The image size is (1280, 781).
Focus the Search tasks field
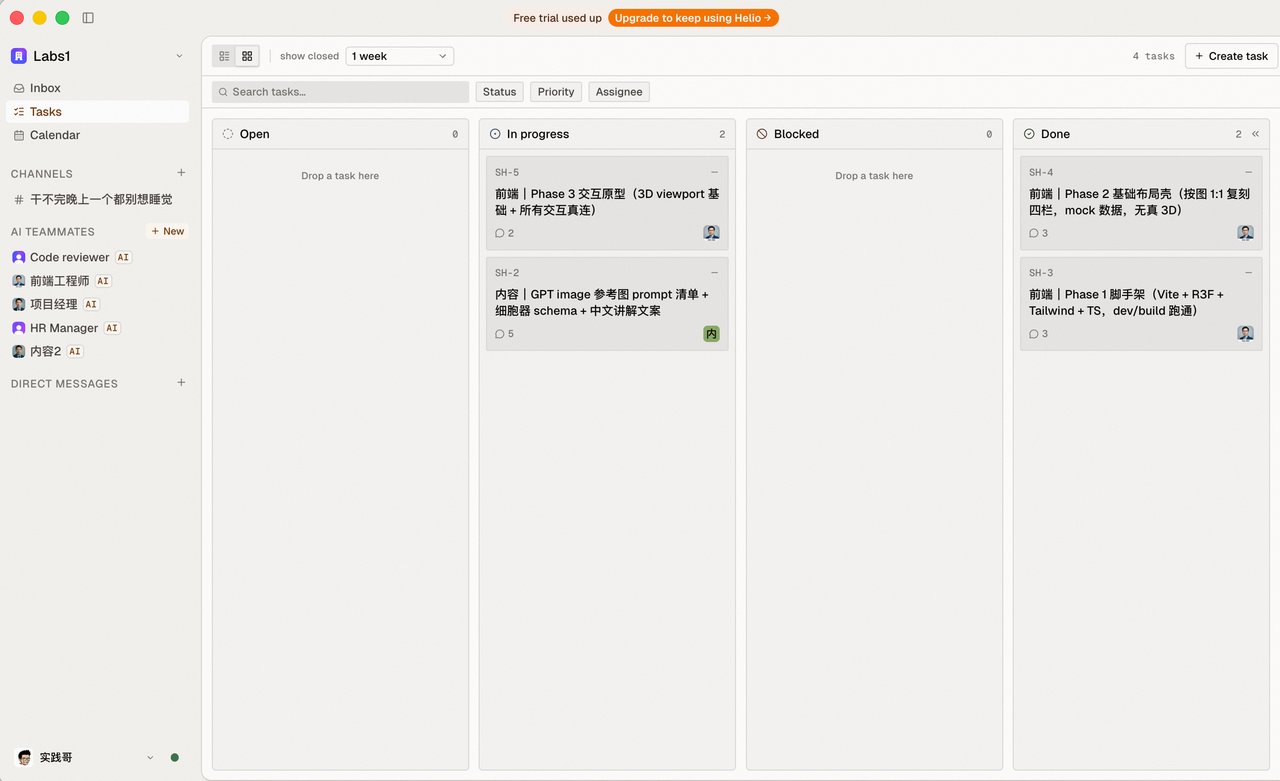[340, 92]
